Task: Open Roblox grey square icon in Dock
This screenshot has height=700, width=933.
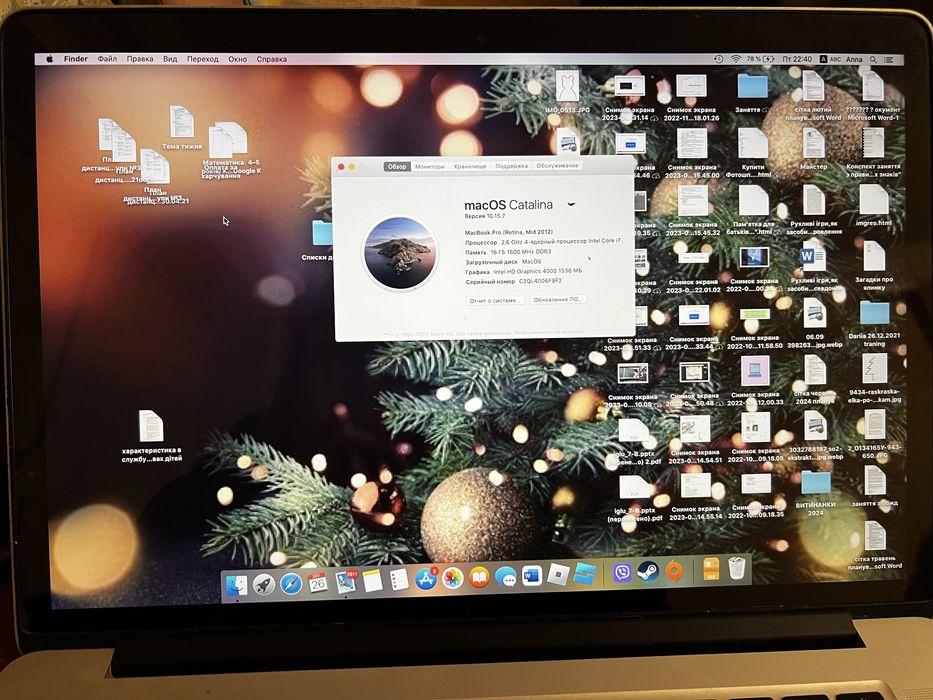Action: click(x=558, y=574)
